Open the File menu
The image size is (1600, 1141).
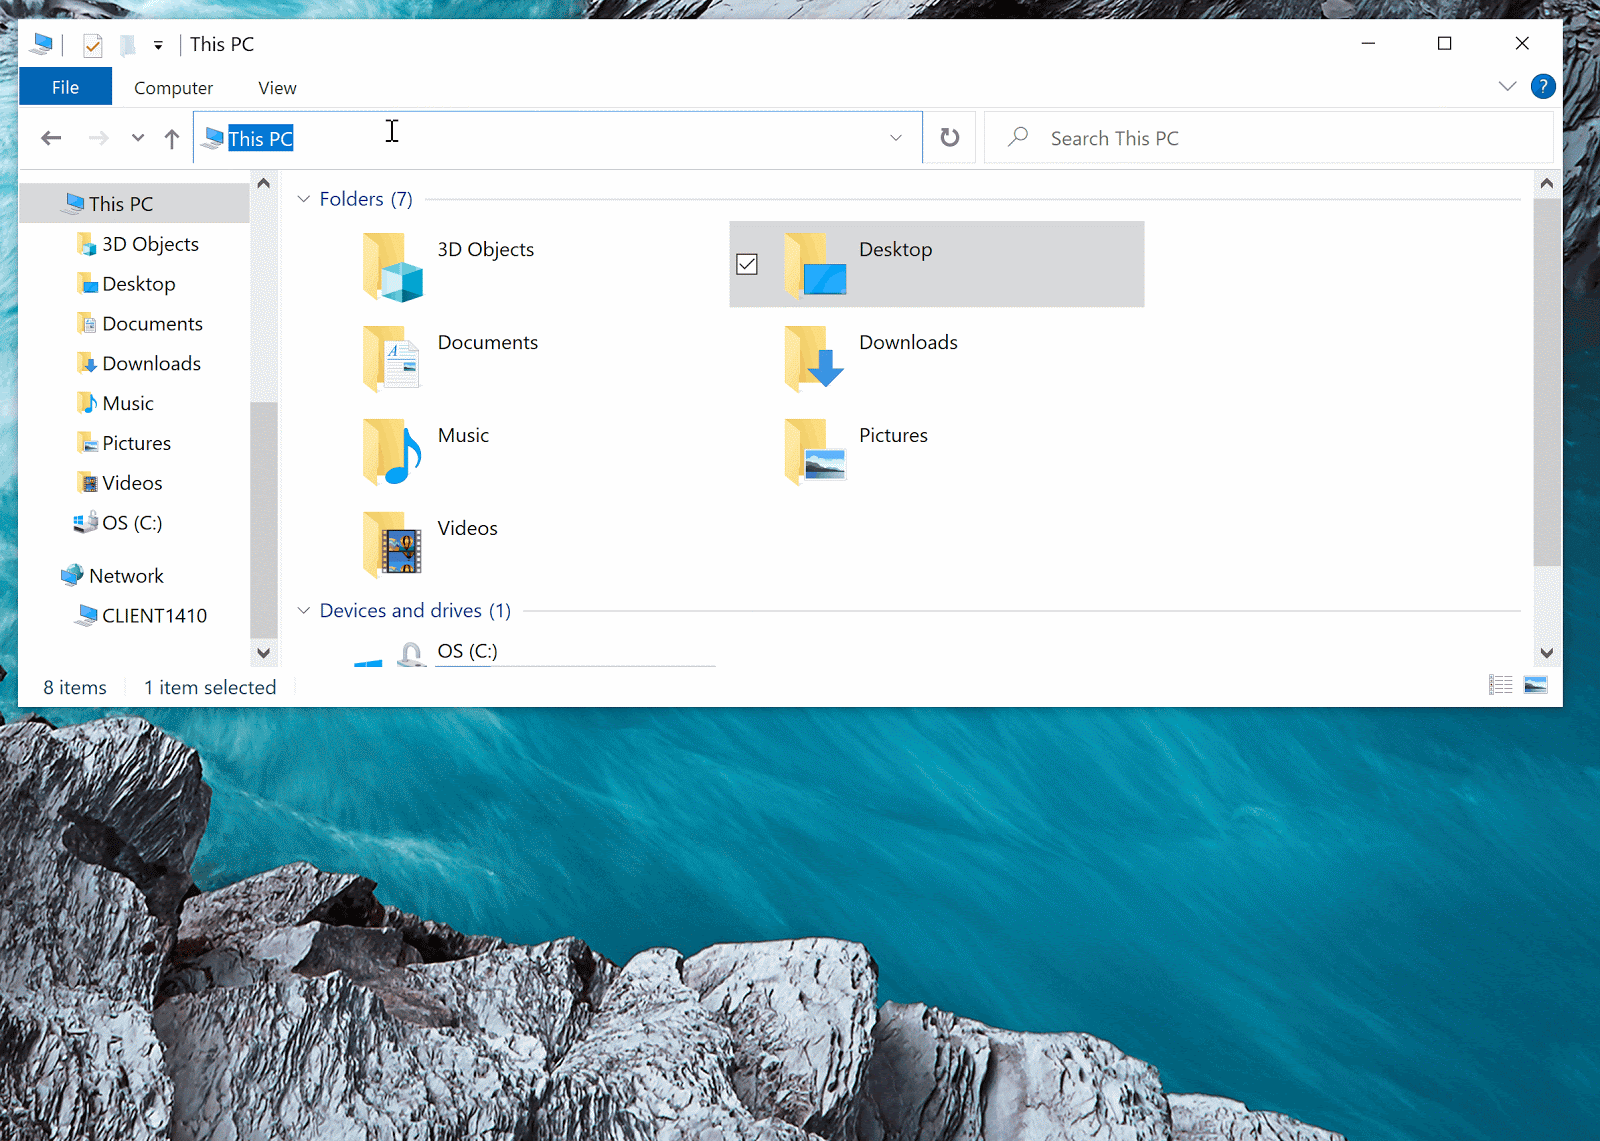pyautogui.click(x=65, y=88)
